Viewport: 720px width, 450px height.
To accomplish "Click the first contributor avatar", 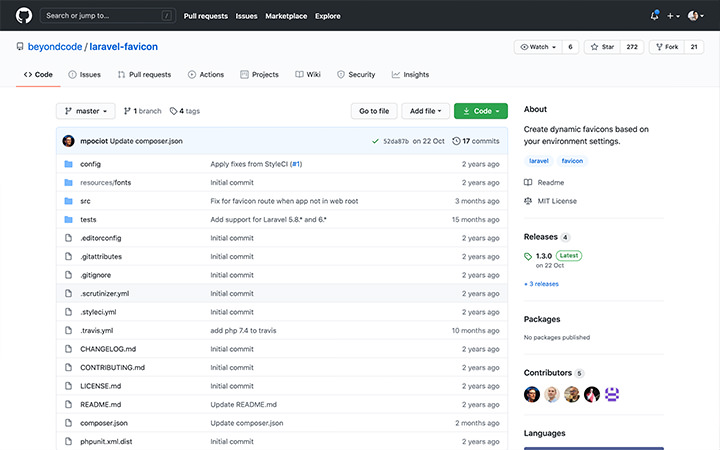I will click(x=532, y=394).
